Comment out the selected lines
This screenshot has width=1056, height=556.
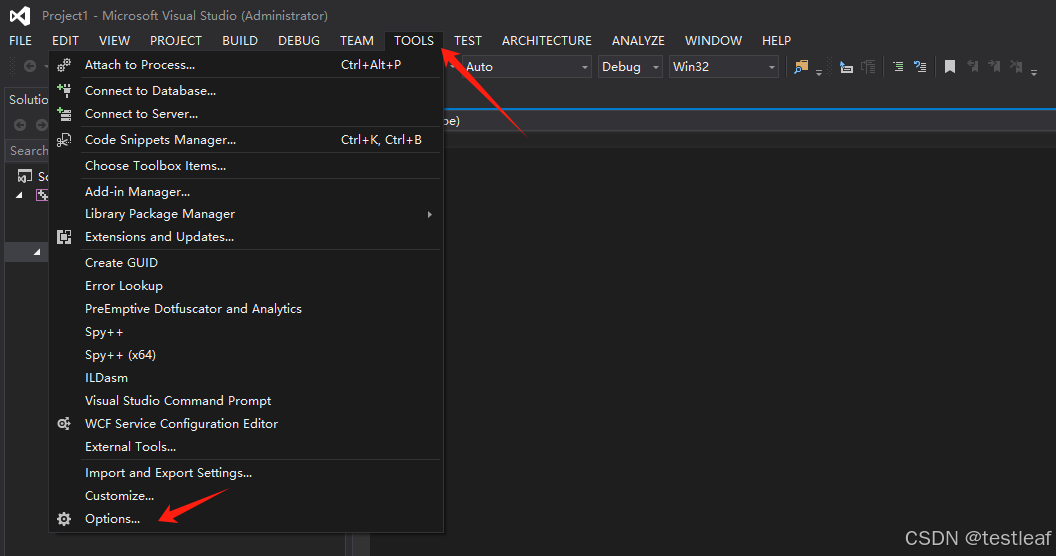tap(898, 67)
